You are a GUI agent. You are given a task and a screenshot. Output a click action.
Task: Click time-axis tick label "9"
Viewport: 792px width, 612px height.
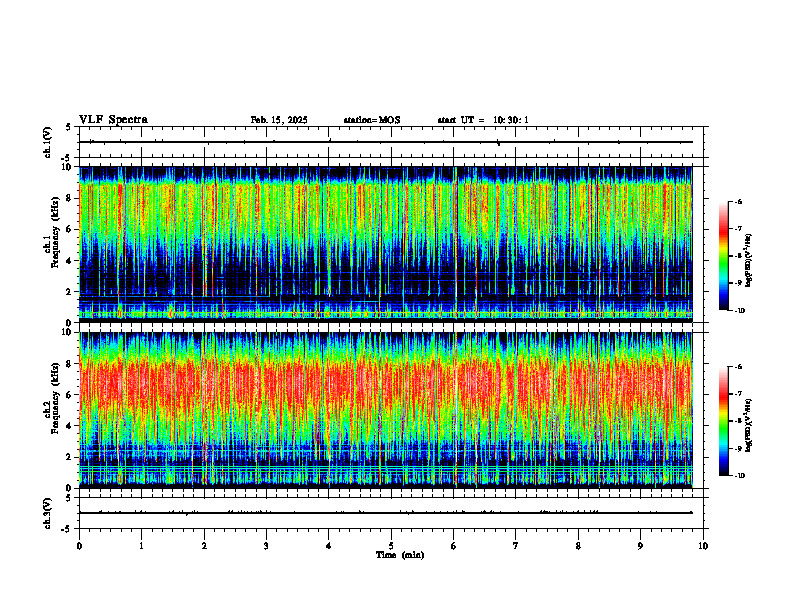click(640, 546)
